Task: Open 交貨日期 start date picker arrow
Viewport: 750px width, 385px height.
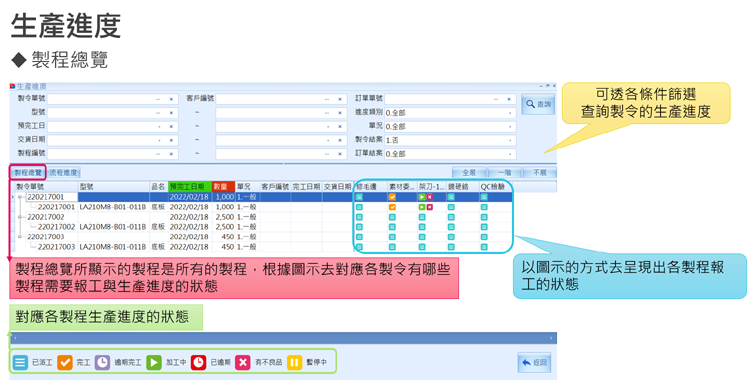Action: pos(160,141)
